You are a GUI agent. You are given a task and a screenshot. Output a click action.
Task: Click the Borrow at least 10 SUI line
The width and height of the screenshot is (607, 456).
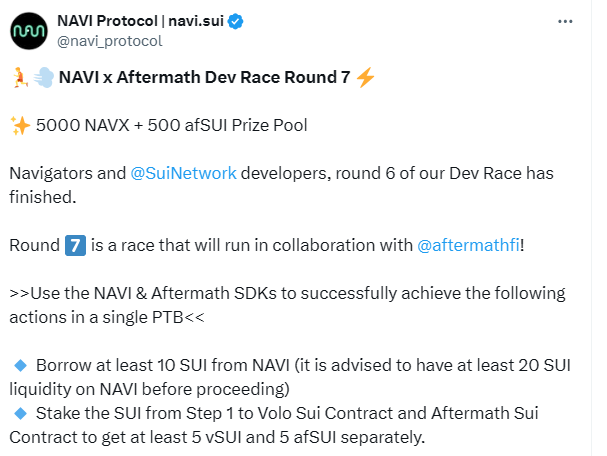(290, 377)
